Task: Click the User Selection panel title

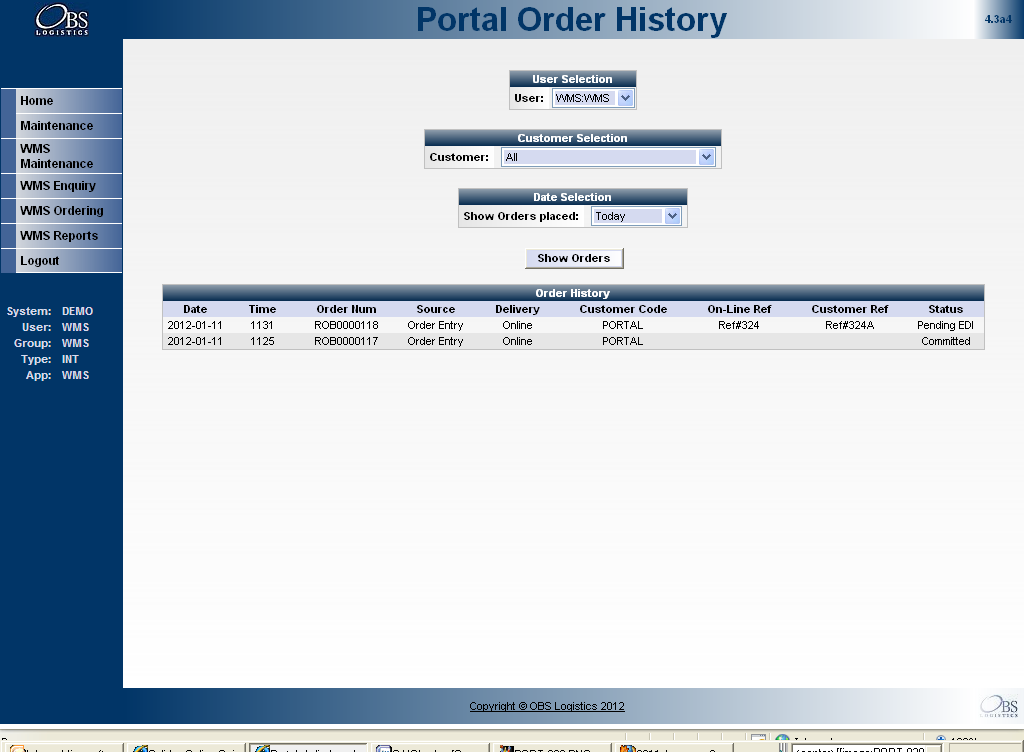Action: point(573,79)
